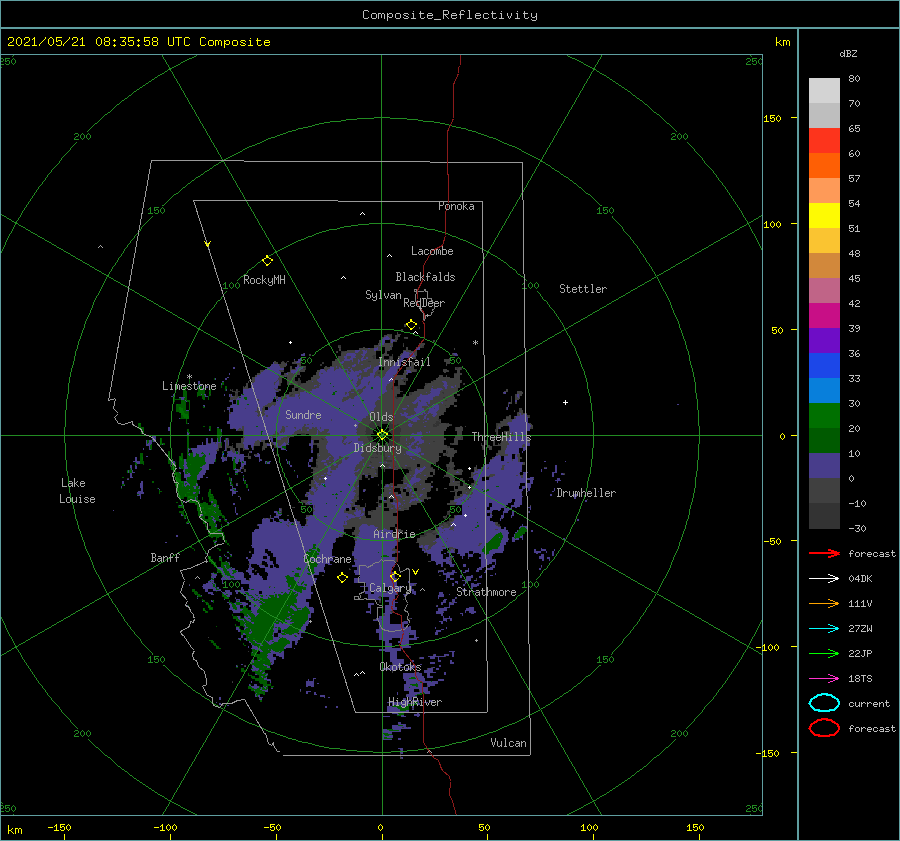Click the Ponoka city label
Screen dimensions: 900x841
[456, 206]
